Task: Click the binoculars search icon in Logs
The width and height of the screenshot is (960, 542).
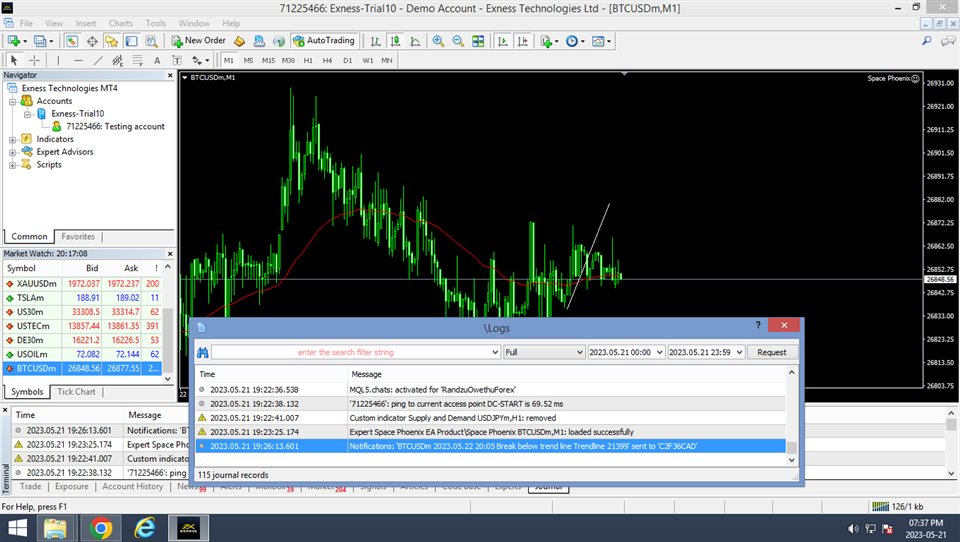Action: tap(203, 352)
